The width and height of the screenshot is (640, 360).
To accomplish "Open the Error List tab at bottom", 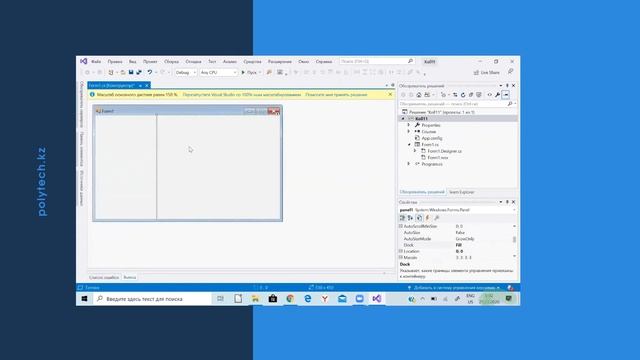I will coord(104,278).
